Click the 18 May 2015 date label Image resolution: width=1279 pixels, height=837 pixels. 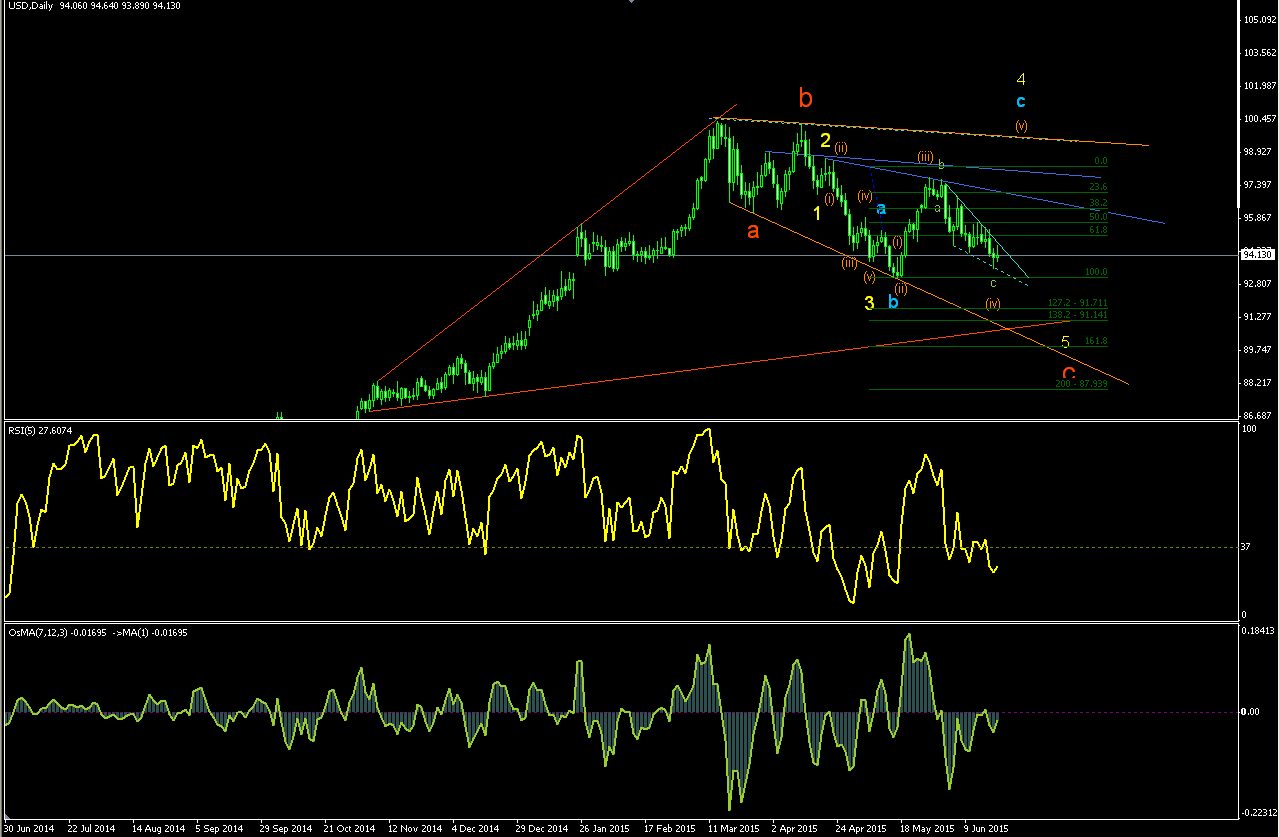pos(925,829)
